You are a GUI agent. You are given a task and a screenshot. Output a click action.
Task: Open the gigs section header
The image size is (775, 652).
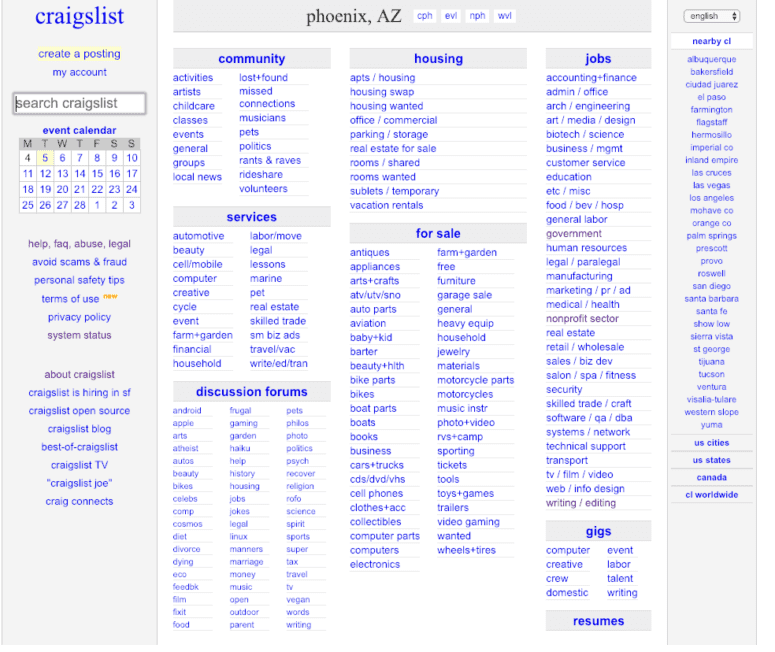click(x=598, y=531)
